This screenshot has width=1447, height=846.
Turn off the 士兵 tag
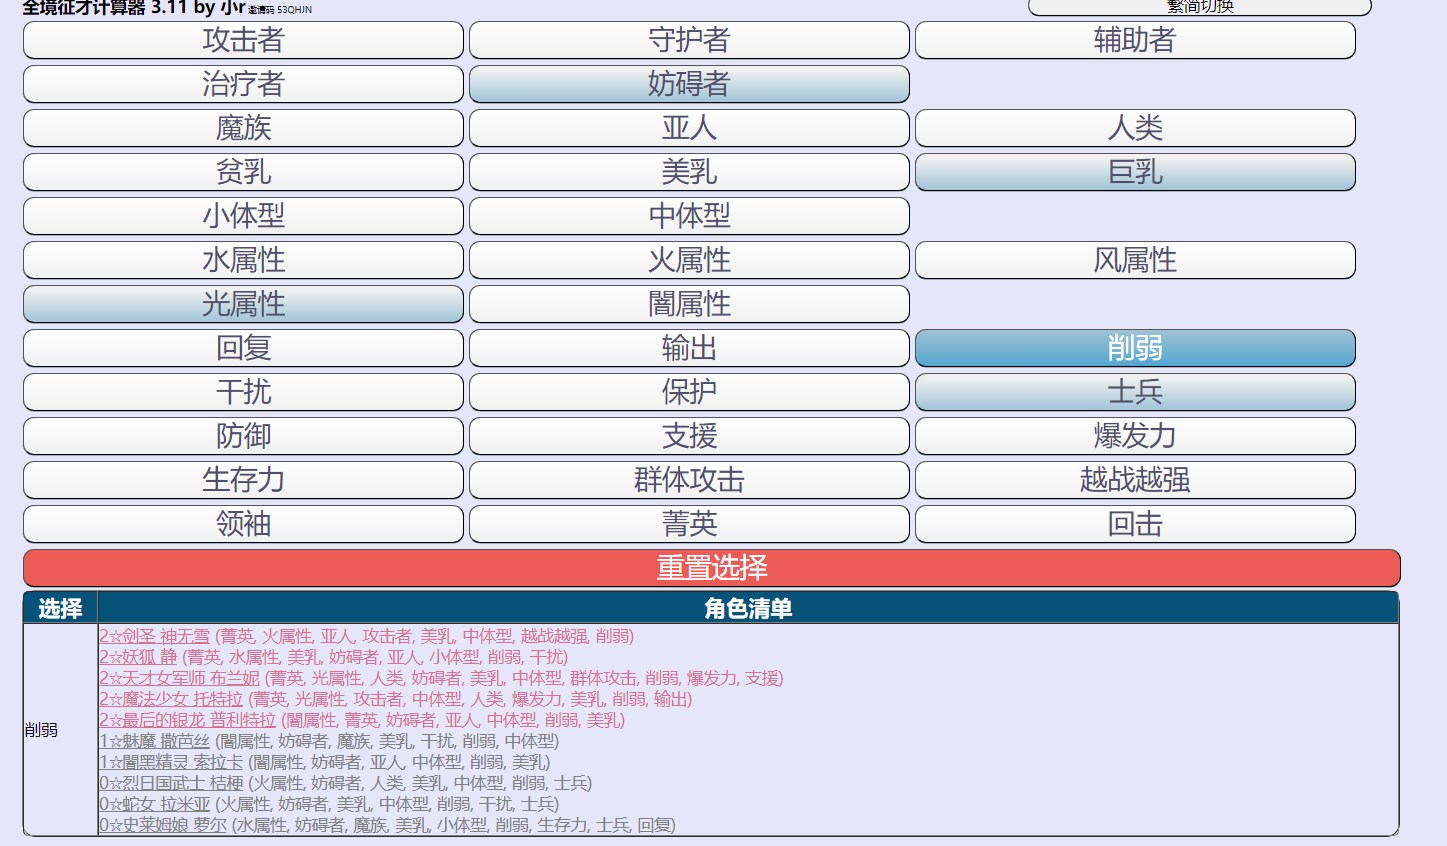1135,392
